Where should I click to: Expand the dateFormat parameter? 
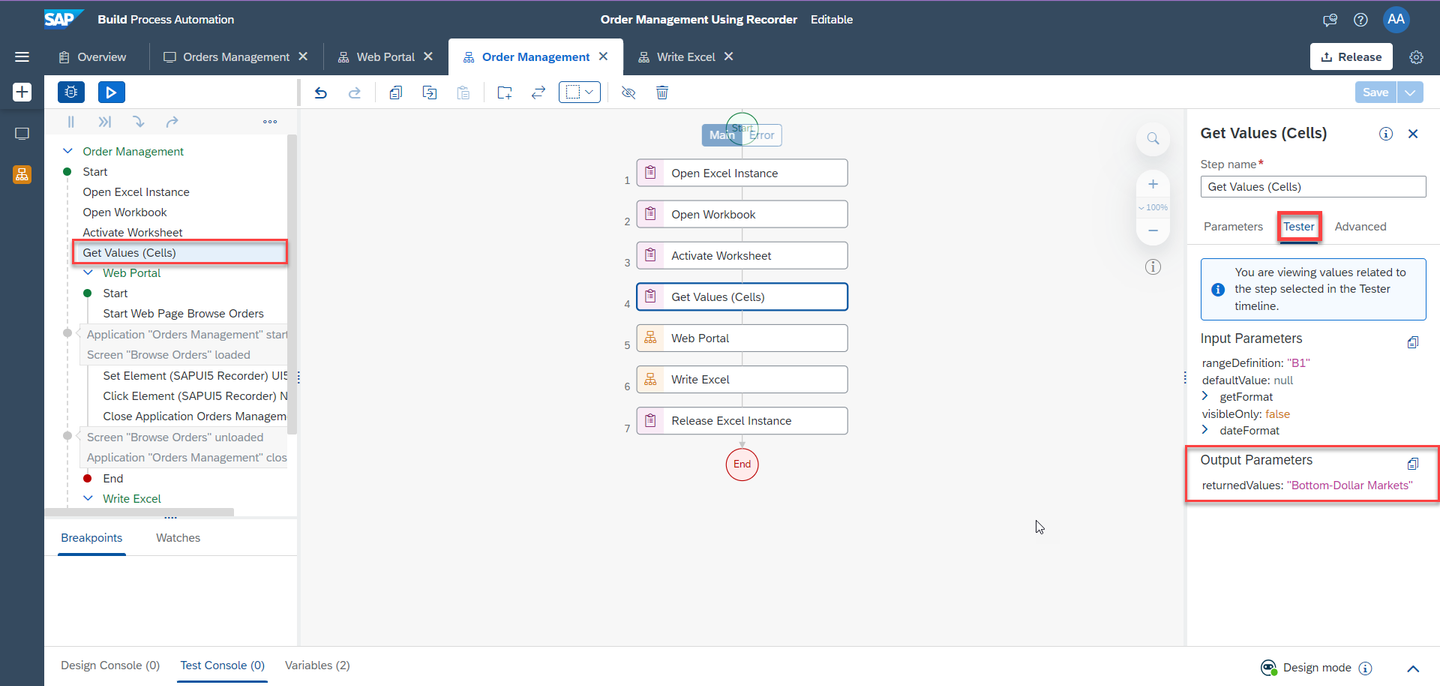point(1206,431)
